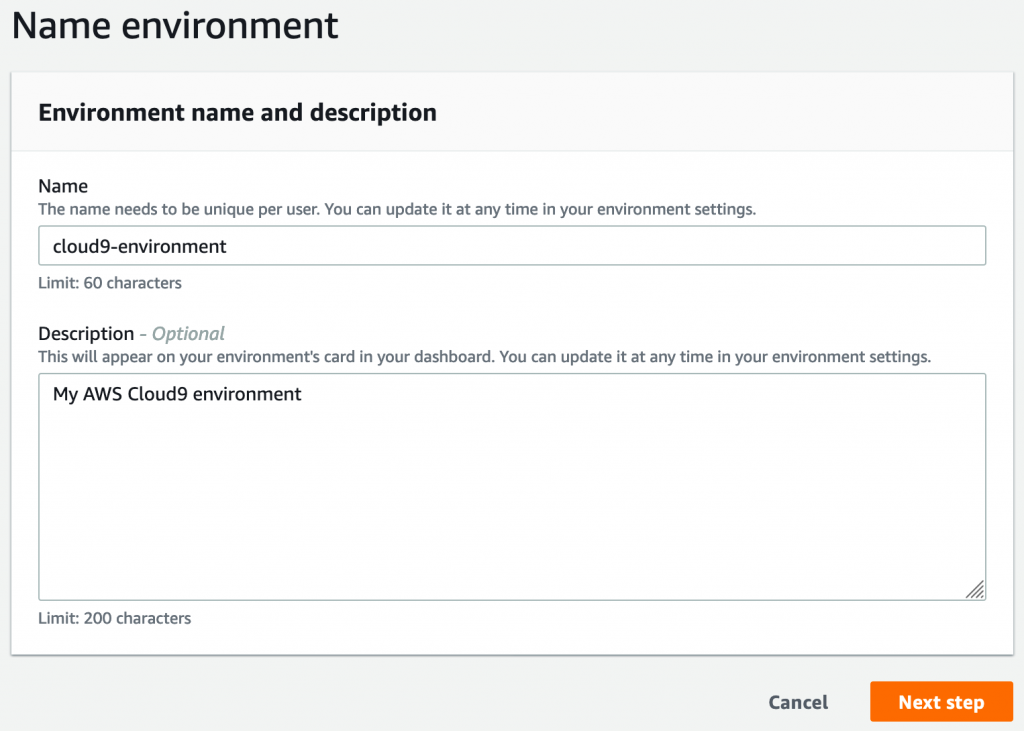Click the italic "Optional" text
This screenshot has width=1024, height=731.
click(188, 334)
